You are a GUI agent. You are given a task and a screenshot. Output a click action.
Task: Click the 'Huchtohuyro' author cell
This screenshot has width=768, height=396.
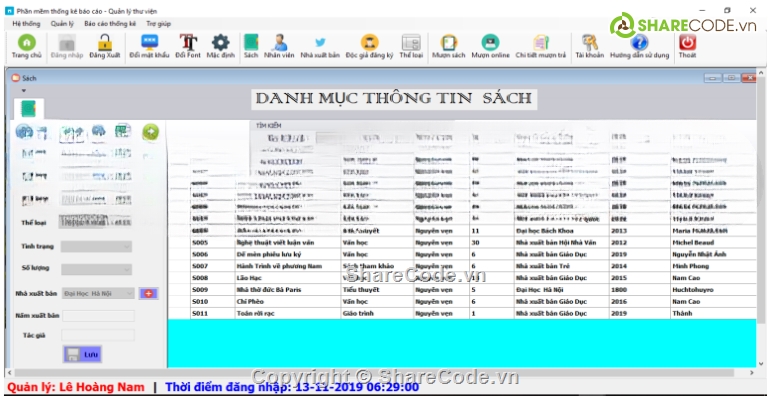713,290
